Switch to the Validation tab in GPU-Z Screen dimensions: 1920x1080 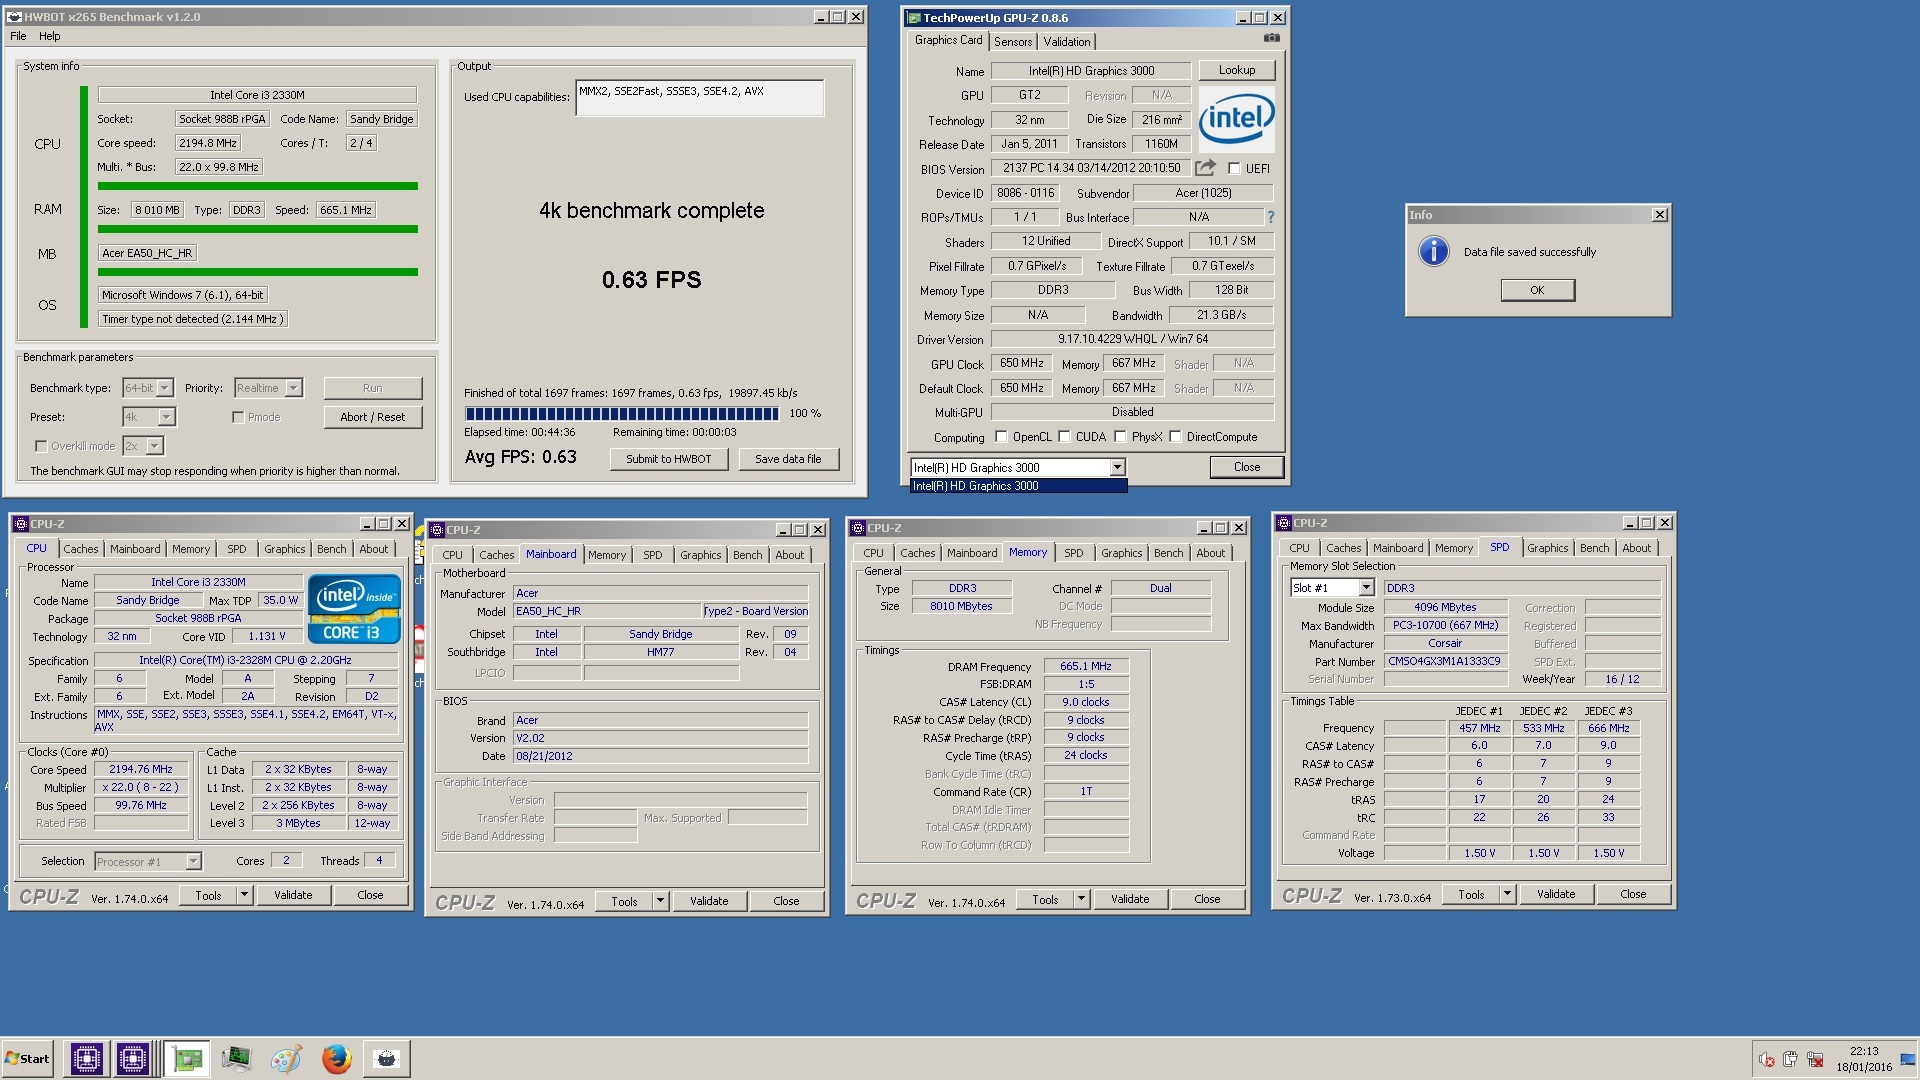pos(1067,42)
